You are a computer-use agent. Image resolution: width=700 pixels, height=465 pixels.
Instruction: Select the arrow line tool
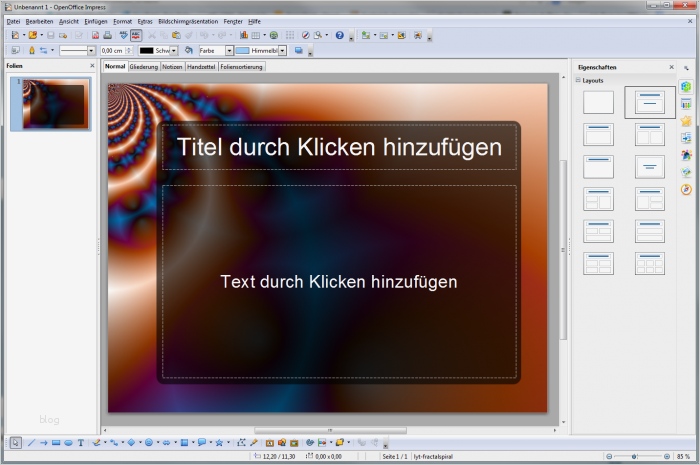click(x=44, y=443)
